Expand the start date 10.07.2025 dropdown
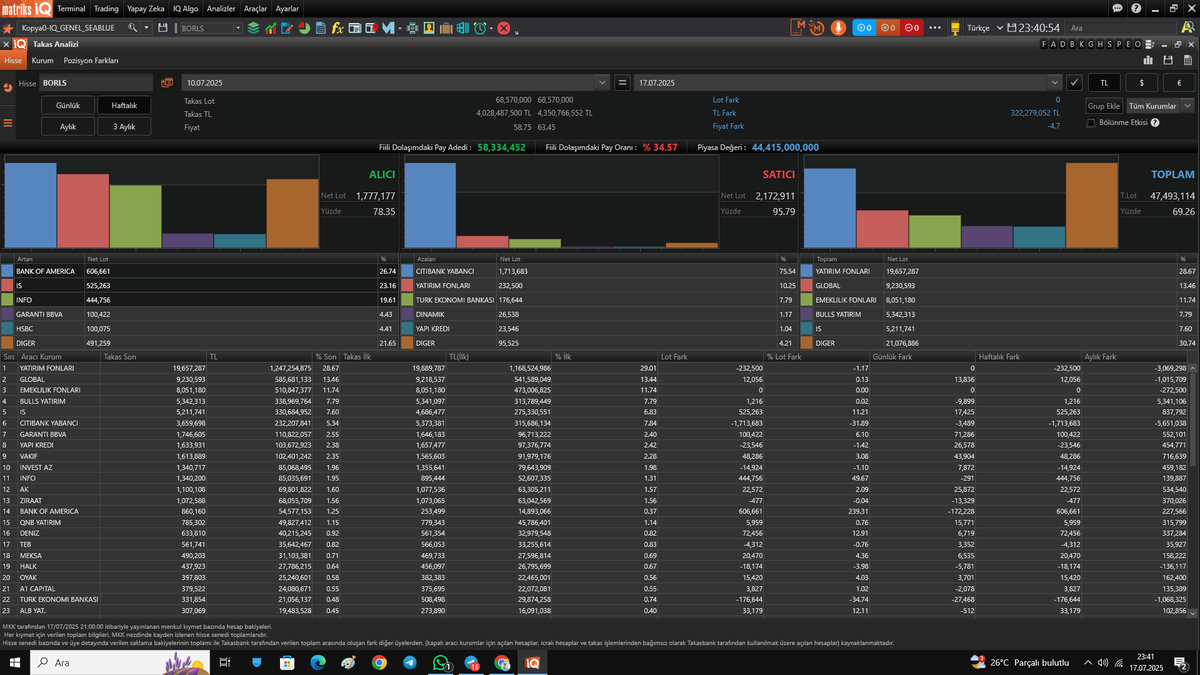 pyautogui.click(x=602, y=83)
